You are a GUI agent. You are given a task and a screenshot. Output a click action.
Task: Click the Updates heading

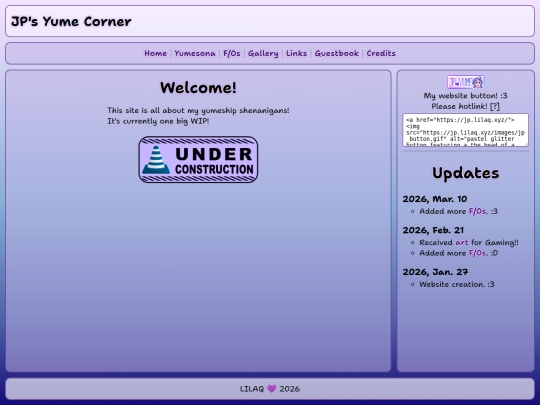point(466,173)
